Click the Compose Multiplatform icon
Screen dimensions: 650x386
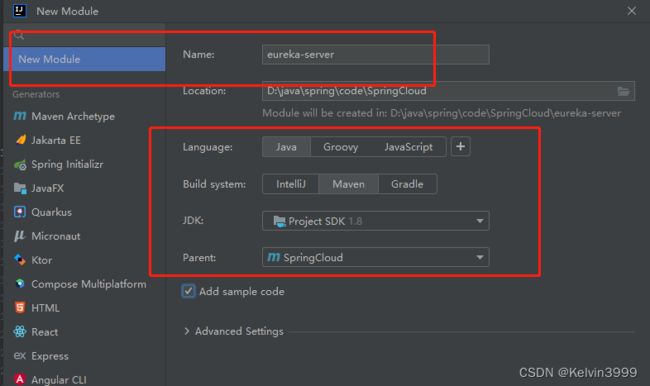click(x=19, y=284)
